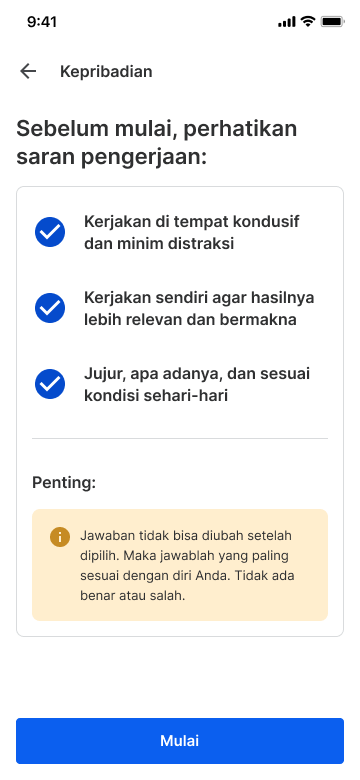
Task: Toggle checkmark beside 'Jujur, apa adanya'
Action: (50, 384)
